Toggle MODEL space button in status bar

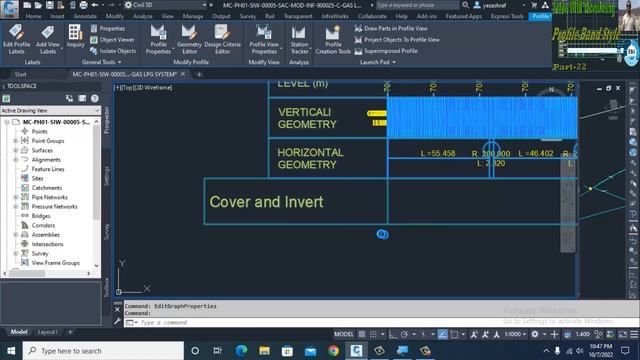pos(344,334)
